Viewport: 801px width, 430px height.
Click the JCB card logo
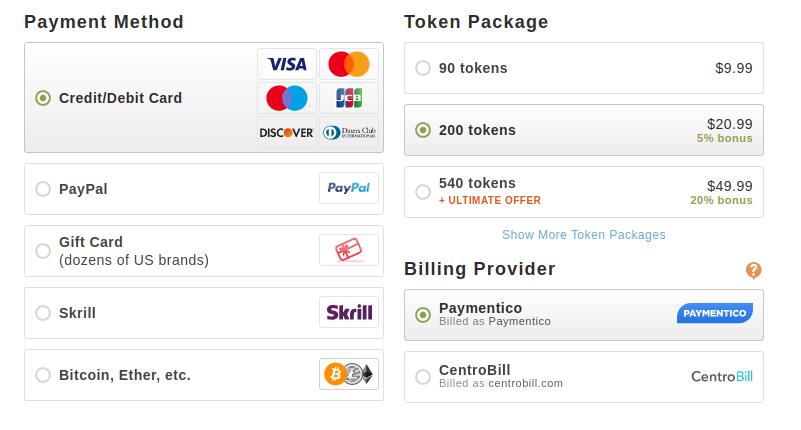pos(349,98)
